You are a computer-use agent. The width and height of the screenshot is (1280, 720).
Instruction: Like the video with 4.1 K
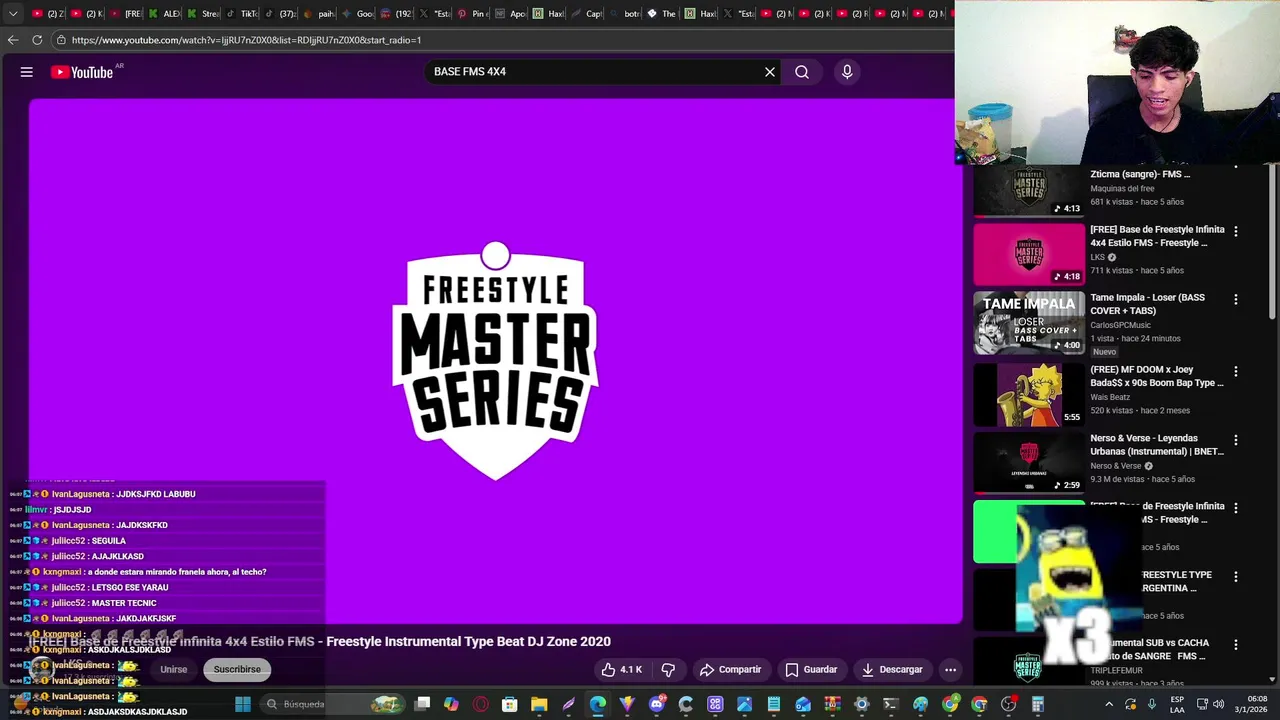pos(622,670)
